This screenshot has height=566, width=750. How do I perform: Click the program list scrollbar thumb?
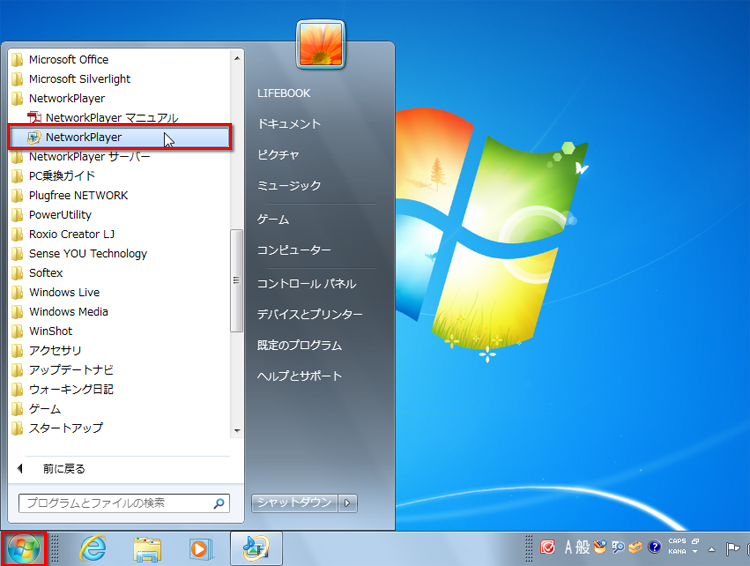[237, 280]
